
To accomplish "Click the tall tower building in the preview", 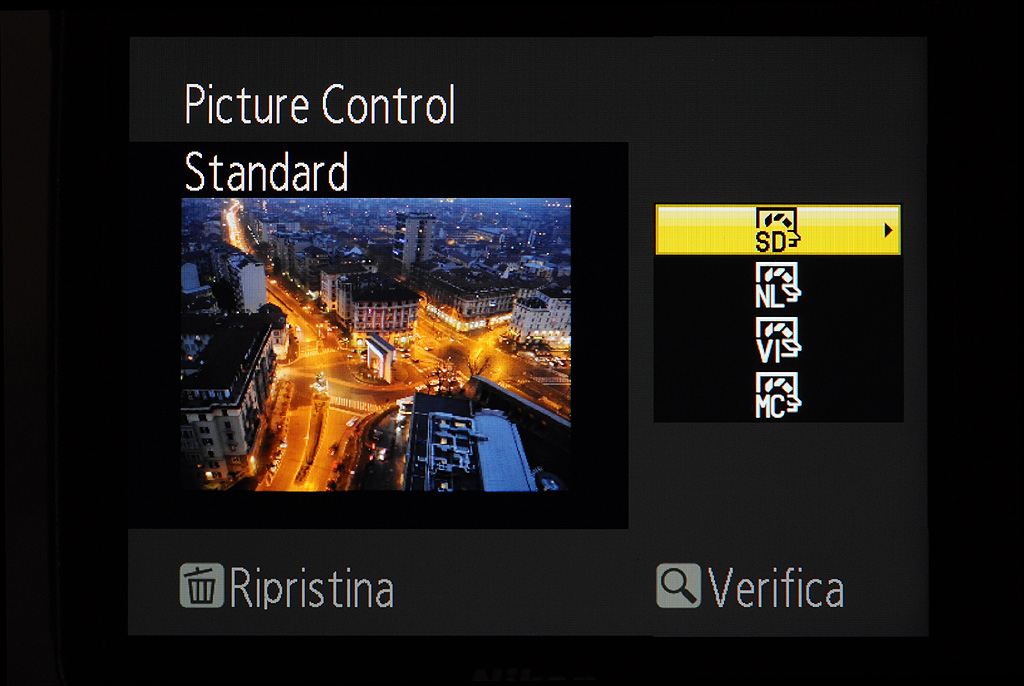I will (414, 238).
